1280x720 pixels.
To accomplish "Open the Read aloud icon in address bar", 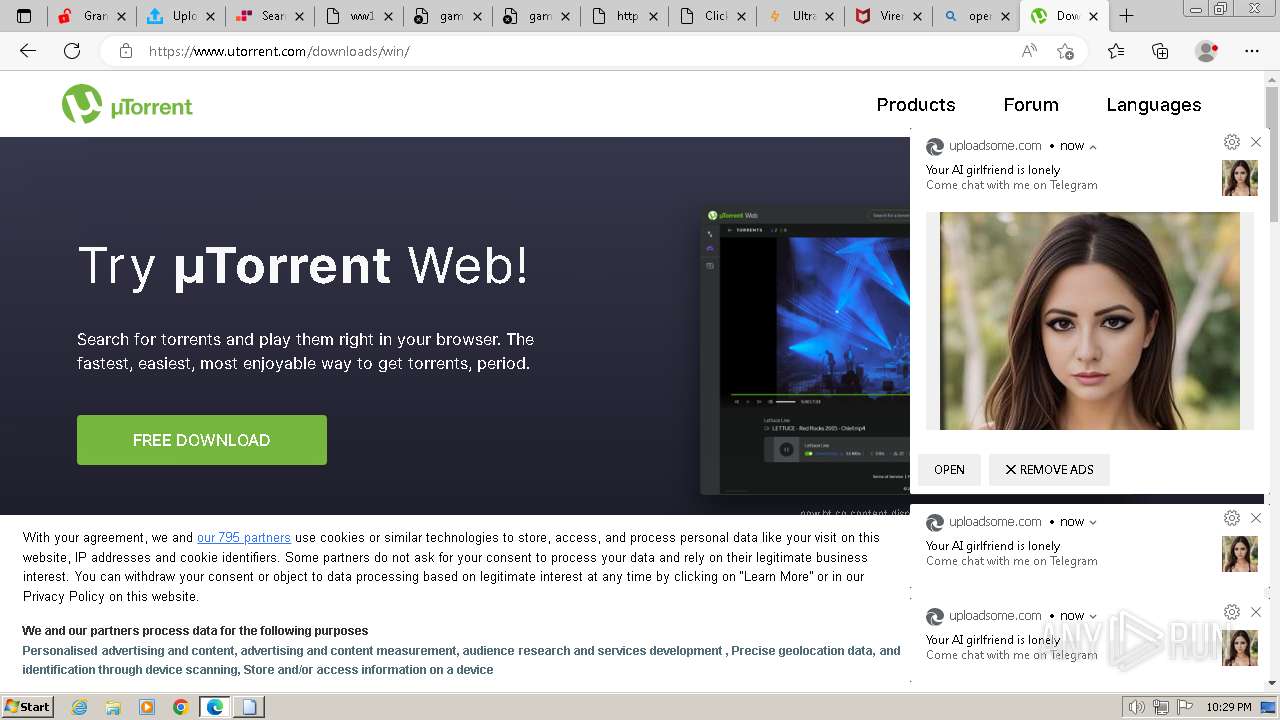I will pyautogui.click(x=1029, y=51).
